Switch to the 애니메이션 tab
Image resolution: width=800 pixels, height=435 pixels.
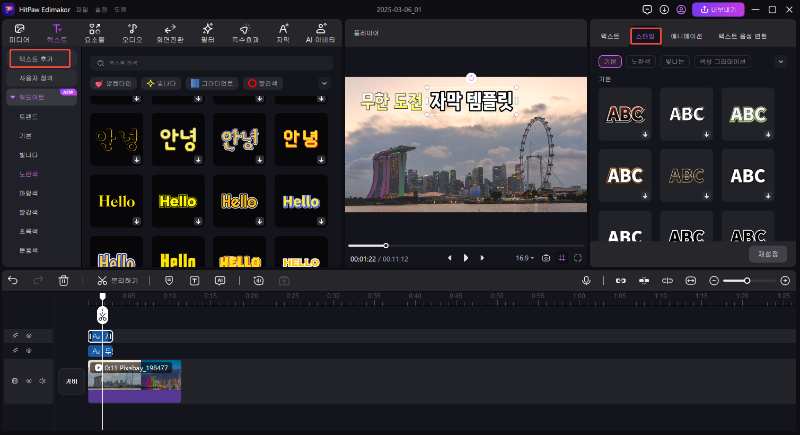click(685, 36)
